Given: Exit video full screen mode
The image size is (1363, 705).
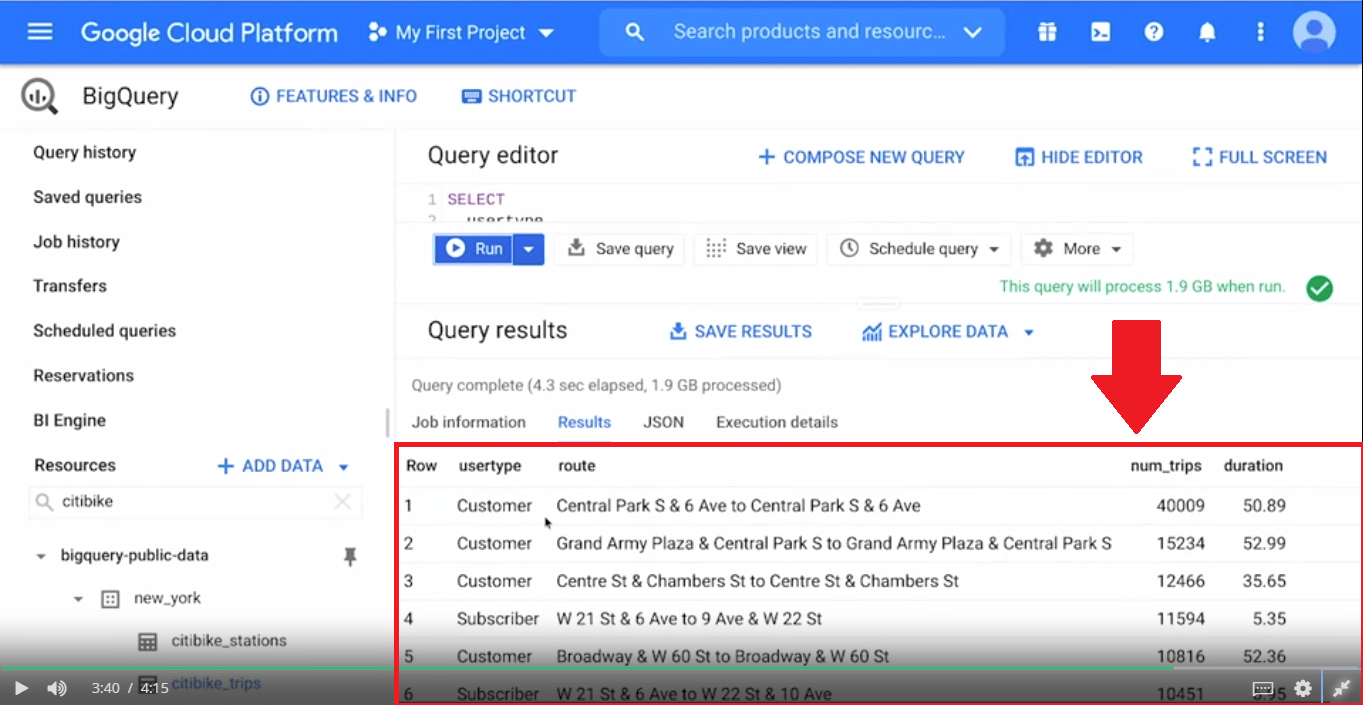Looking at the screenshot, I should [x=1342, y=688].
